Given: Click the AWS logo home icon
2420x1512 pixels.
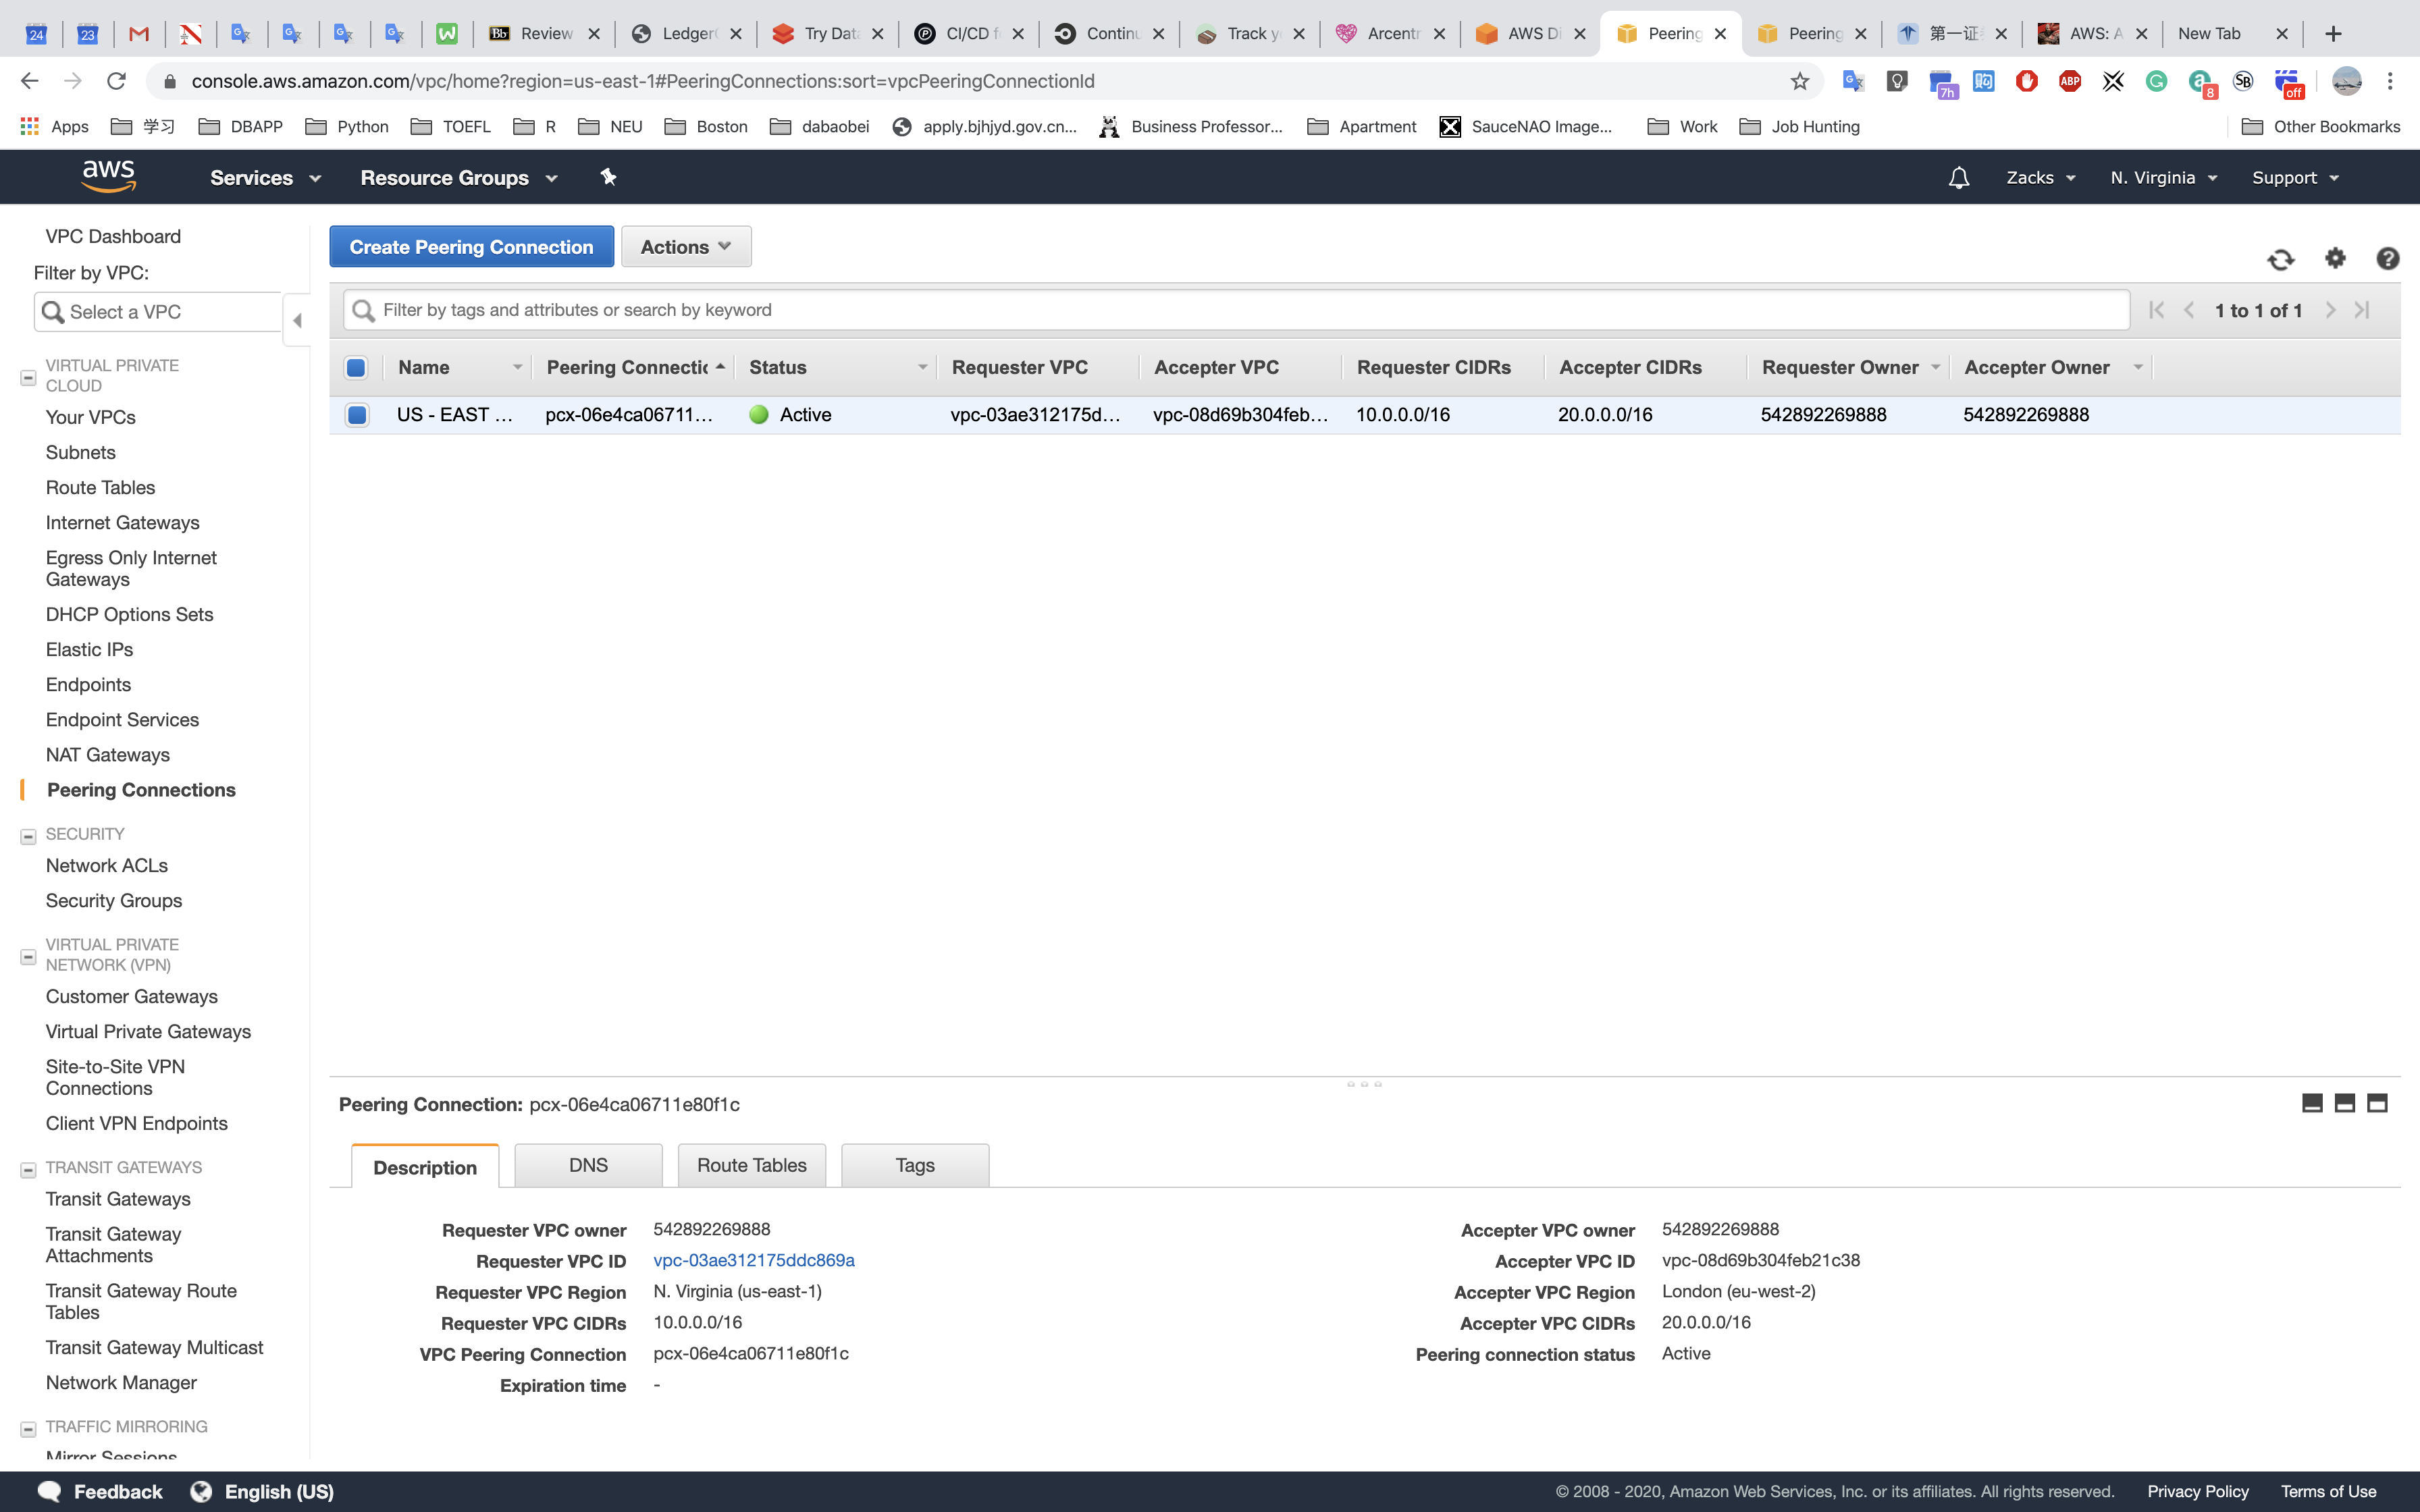Looking at the screenshot, I should click(x=108, y=176).
